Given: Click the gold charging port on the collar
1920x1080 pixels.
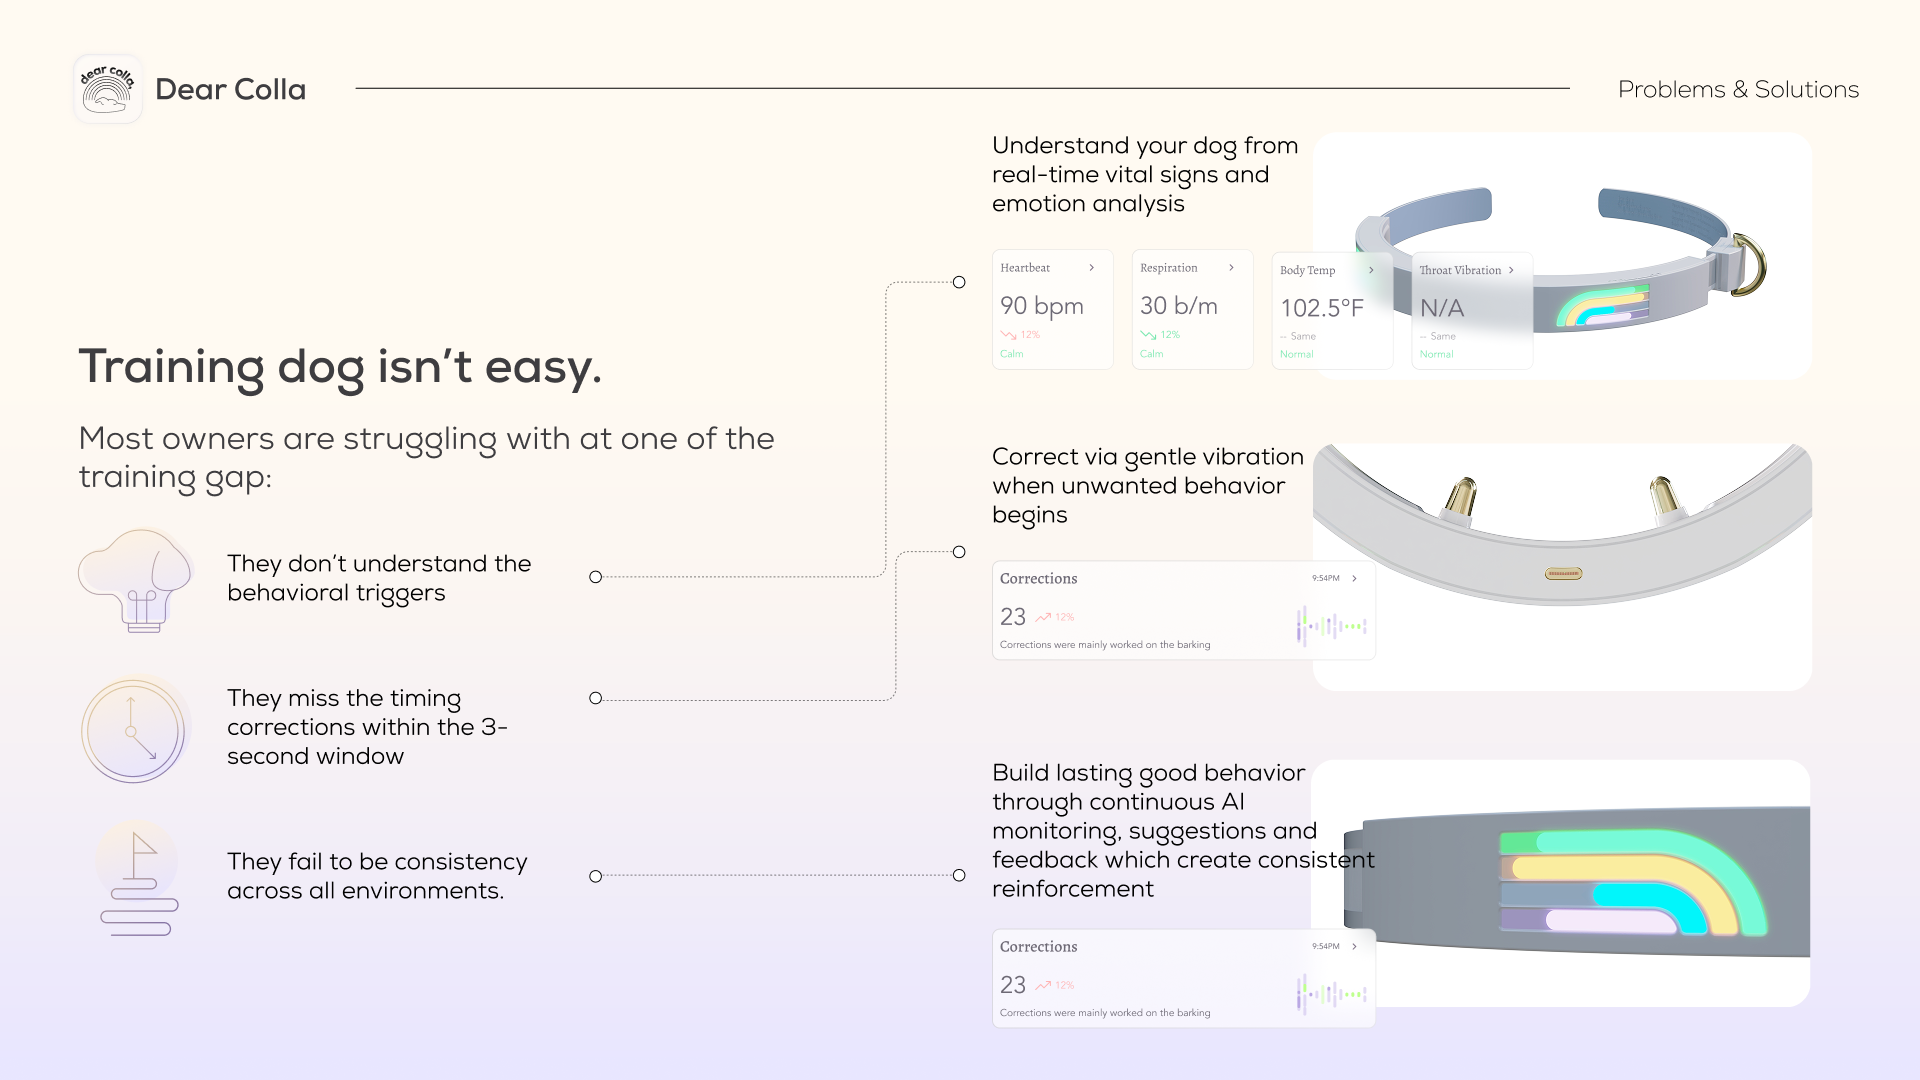Looking at the screenshot, I should (x=1563, y=574).
